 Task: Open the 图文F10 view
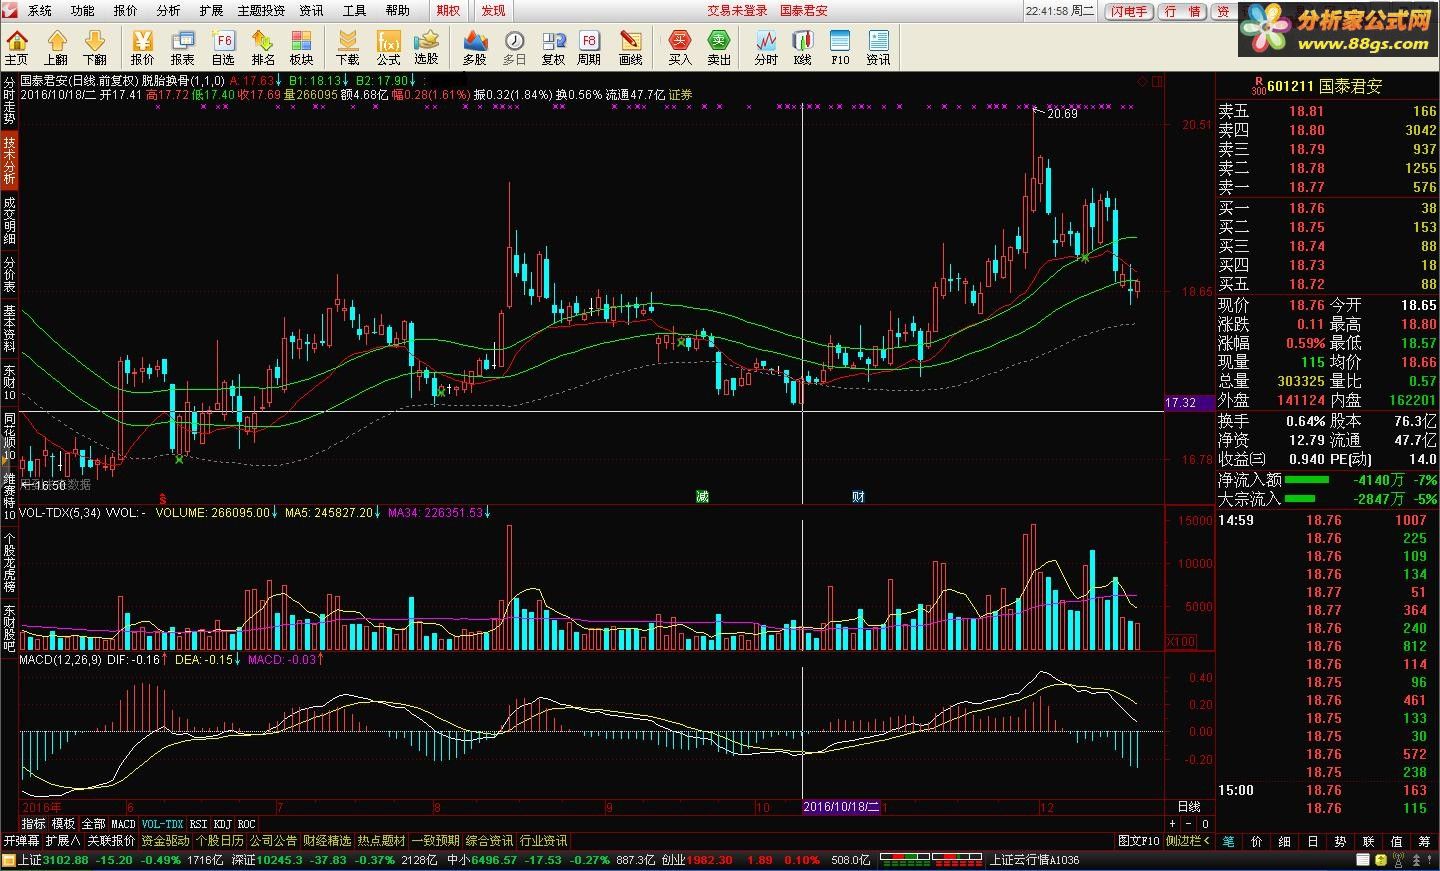point(1138,841)
